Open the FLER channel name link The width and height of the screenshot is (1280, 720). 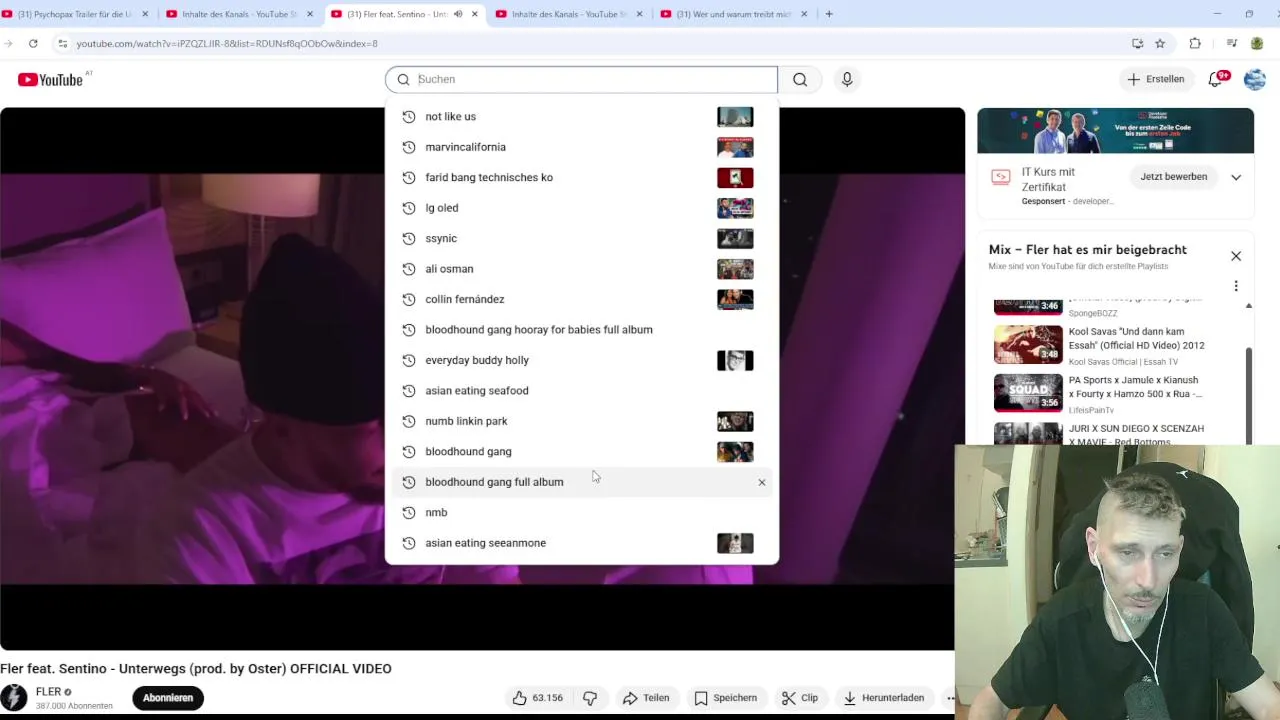tap(49, 692)
